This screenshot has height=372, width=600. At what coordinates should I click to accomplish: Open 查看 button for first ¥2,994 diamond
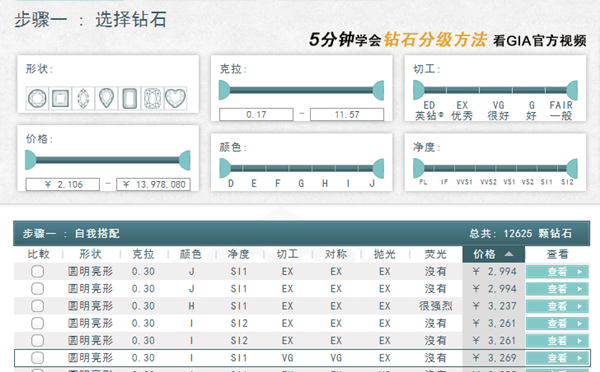pos(557,272)
